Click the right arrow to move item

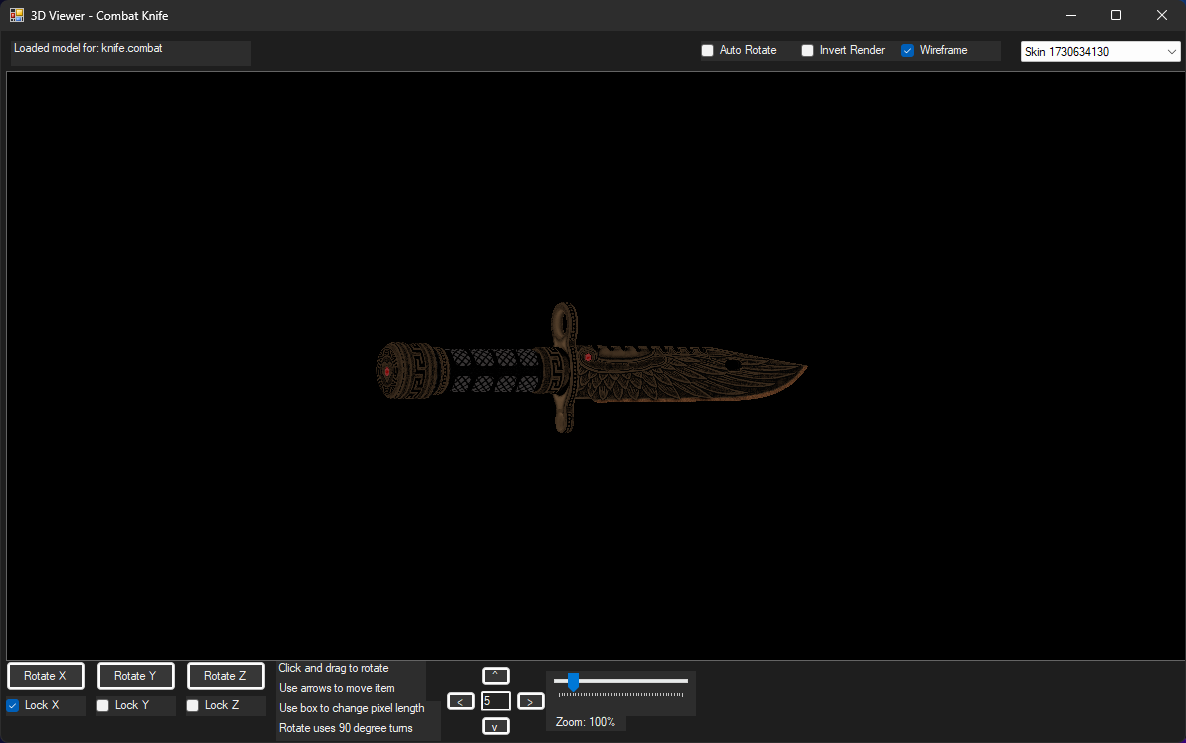click(530, 700)
